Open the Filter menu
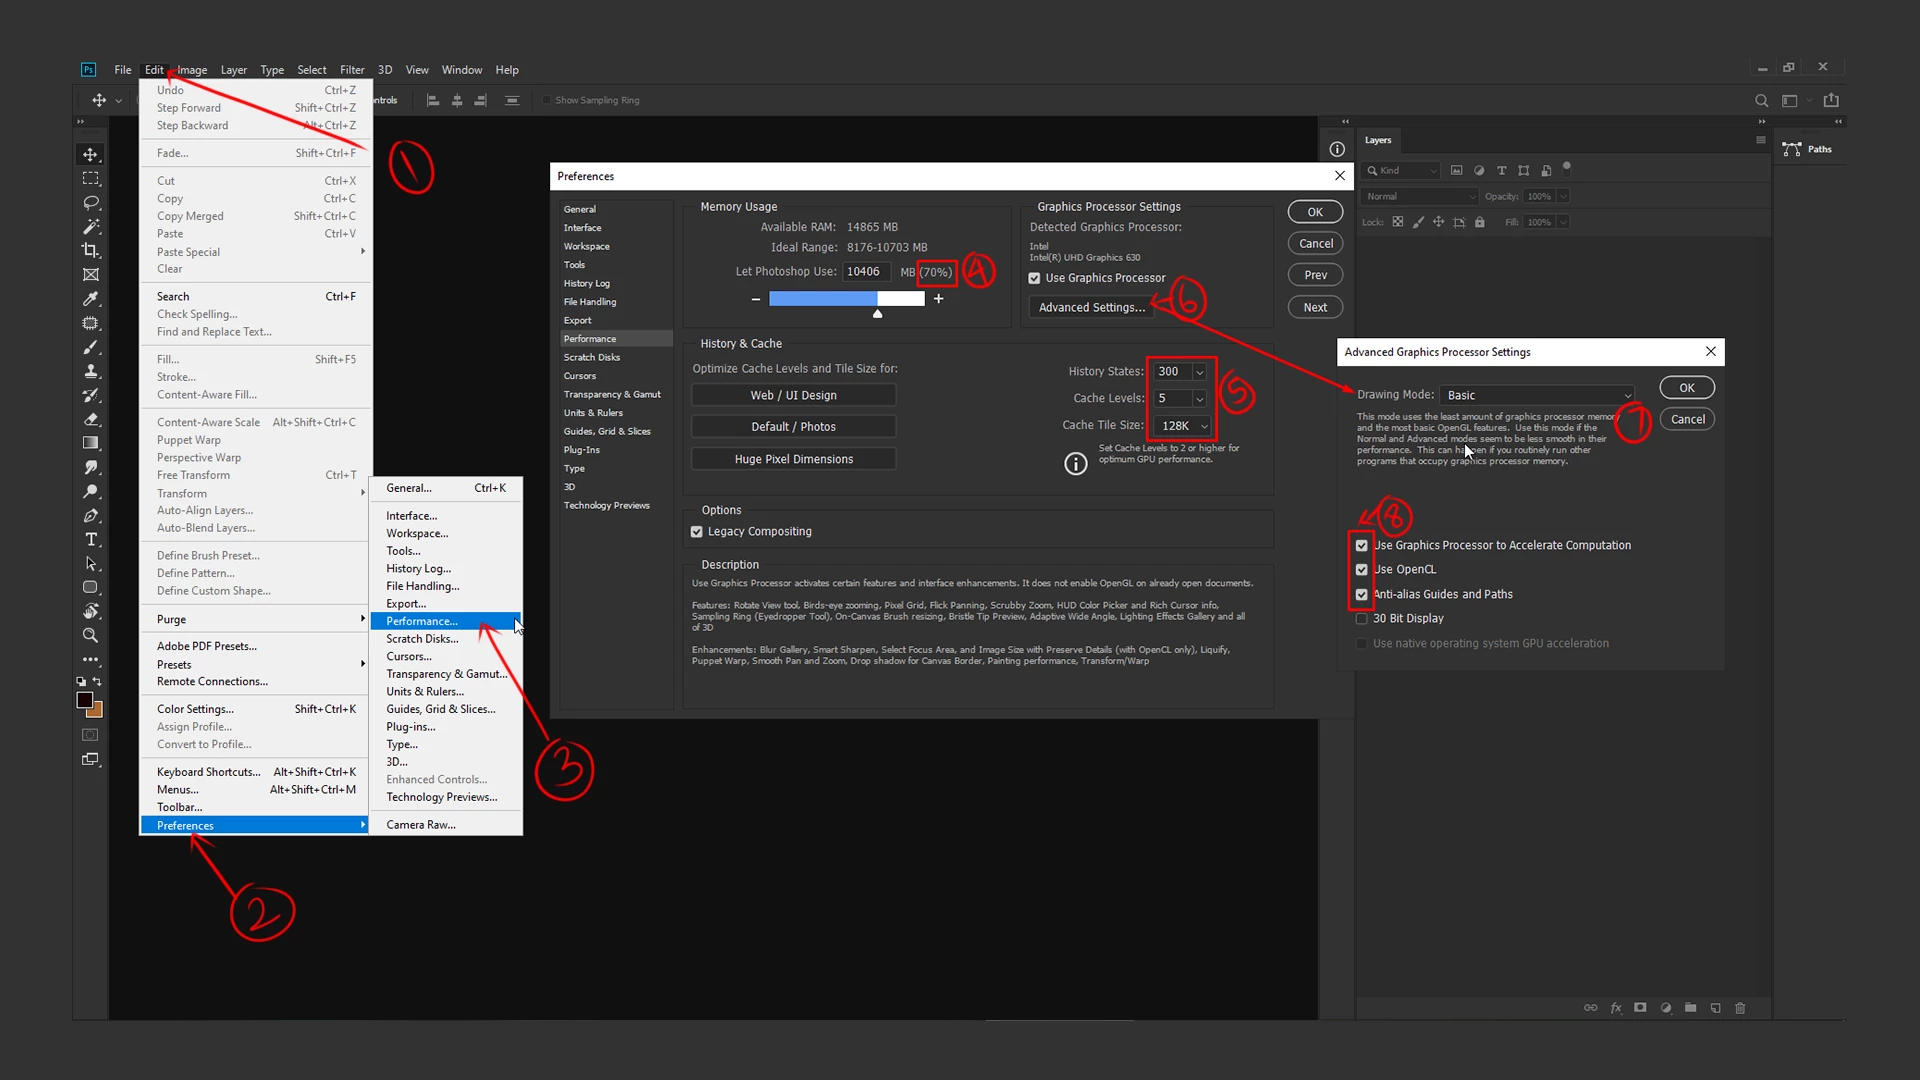Image resolution: width=1920 pixels, height=1080 pixels. [352, 70]
